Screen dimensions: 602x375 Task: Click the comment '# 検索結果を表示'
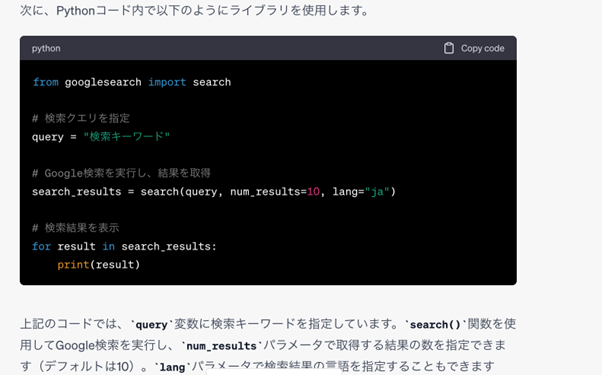pyautogui.click(x=76, y=228)
